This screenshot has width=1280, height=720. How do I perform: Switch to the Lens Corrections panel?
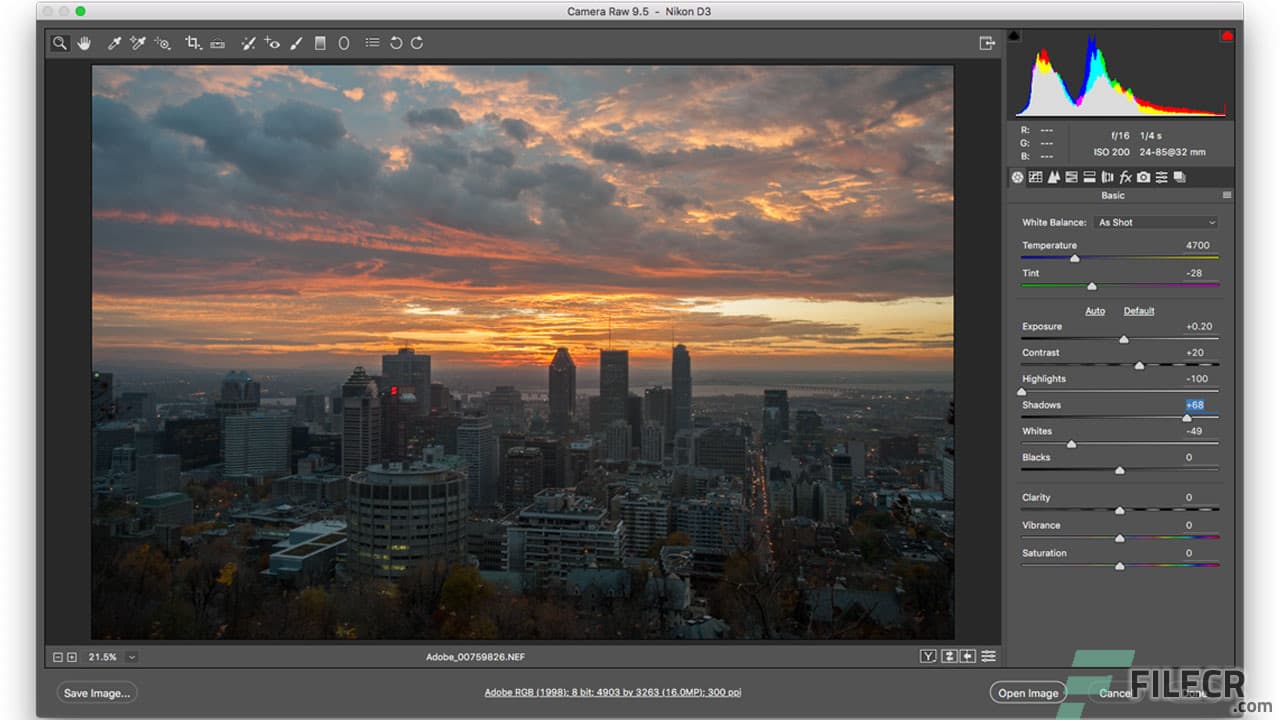click(x=1108, y=177)
